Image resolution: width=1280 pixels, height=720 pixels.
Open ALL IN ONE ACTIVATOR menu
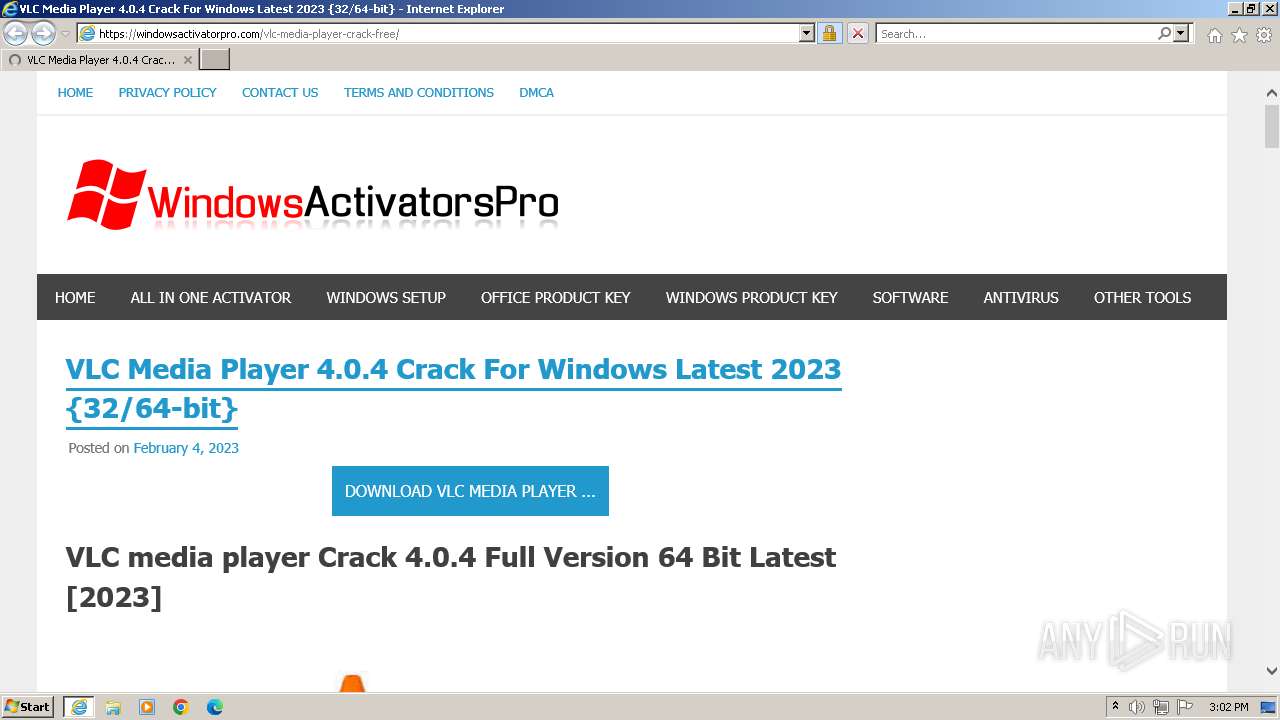[x=211, y=297]
